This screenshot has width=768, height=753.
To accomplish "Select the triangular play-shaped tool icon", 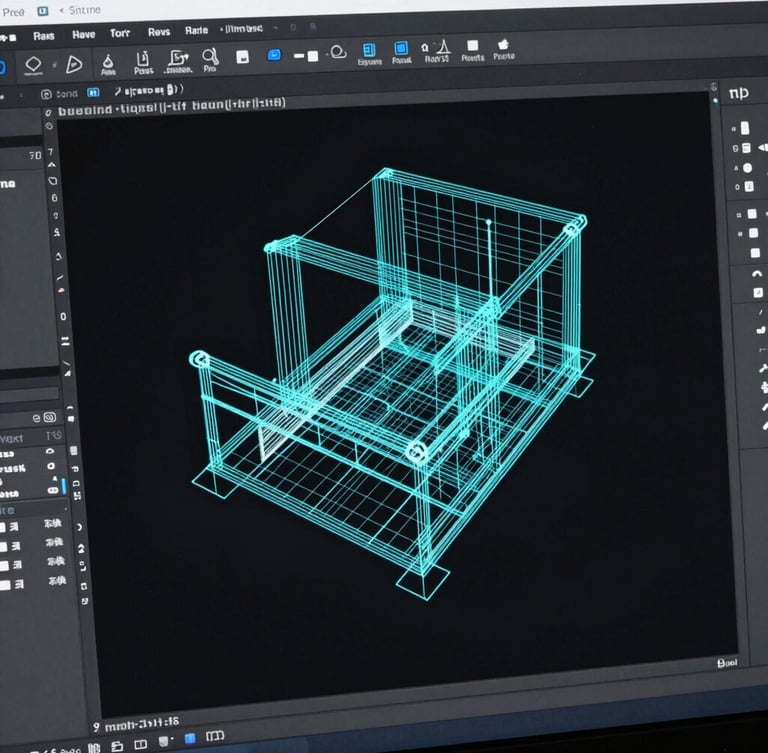I will 73,64.
